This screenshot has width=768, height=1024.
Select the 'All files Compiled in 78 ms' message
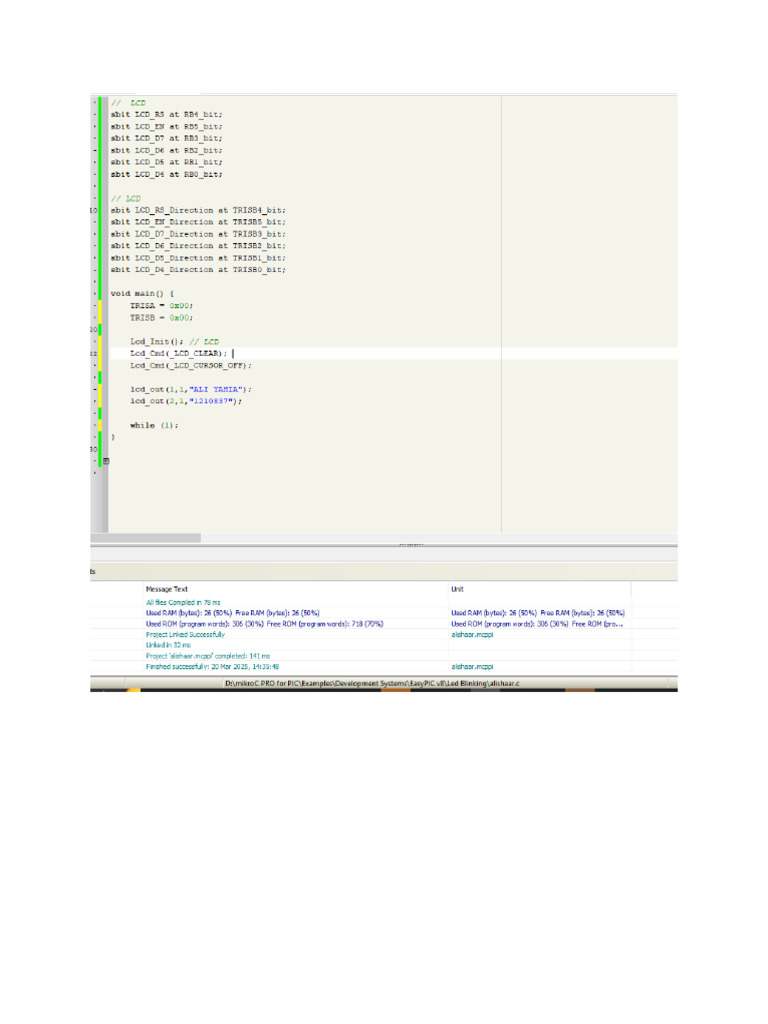184,603
